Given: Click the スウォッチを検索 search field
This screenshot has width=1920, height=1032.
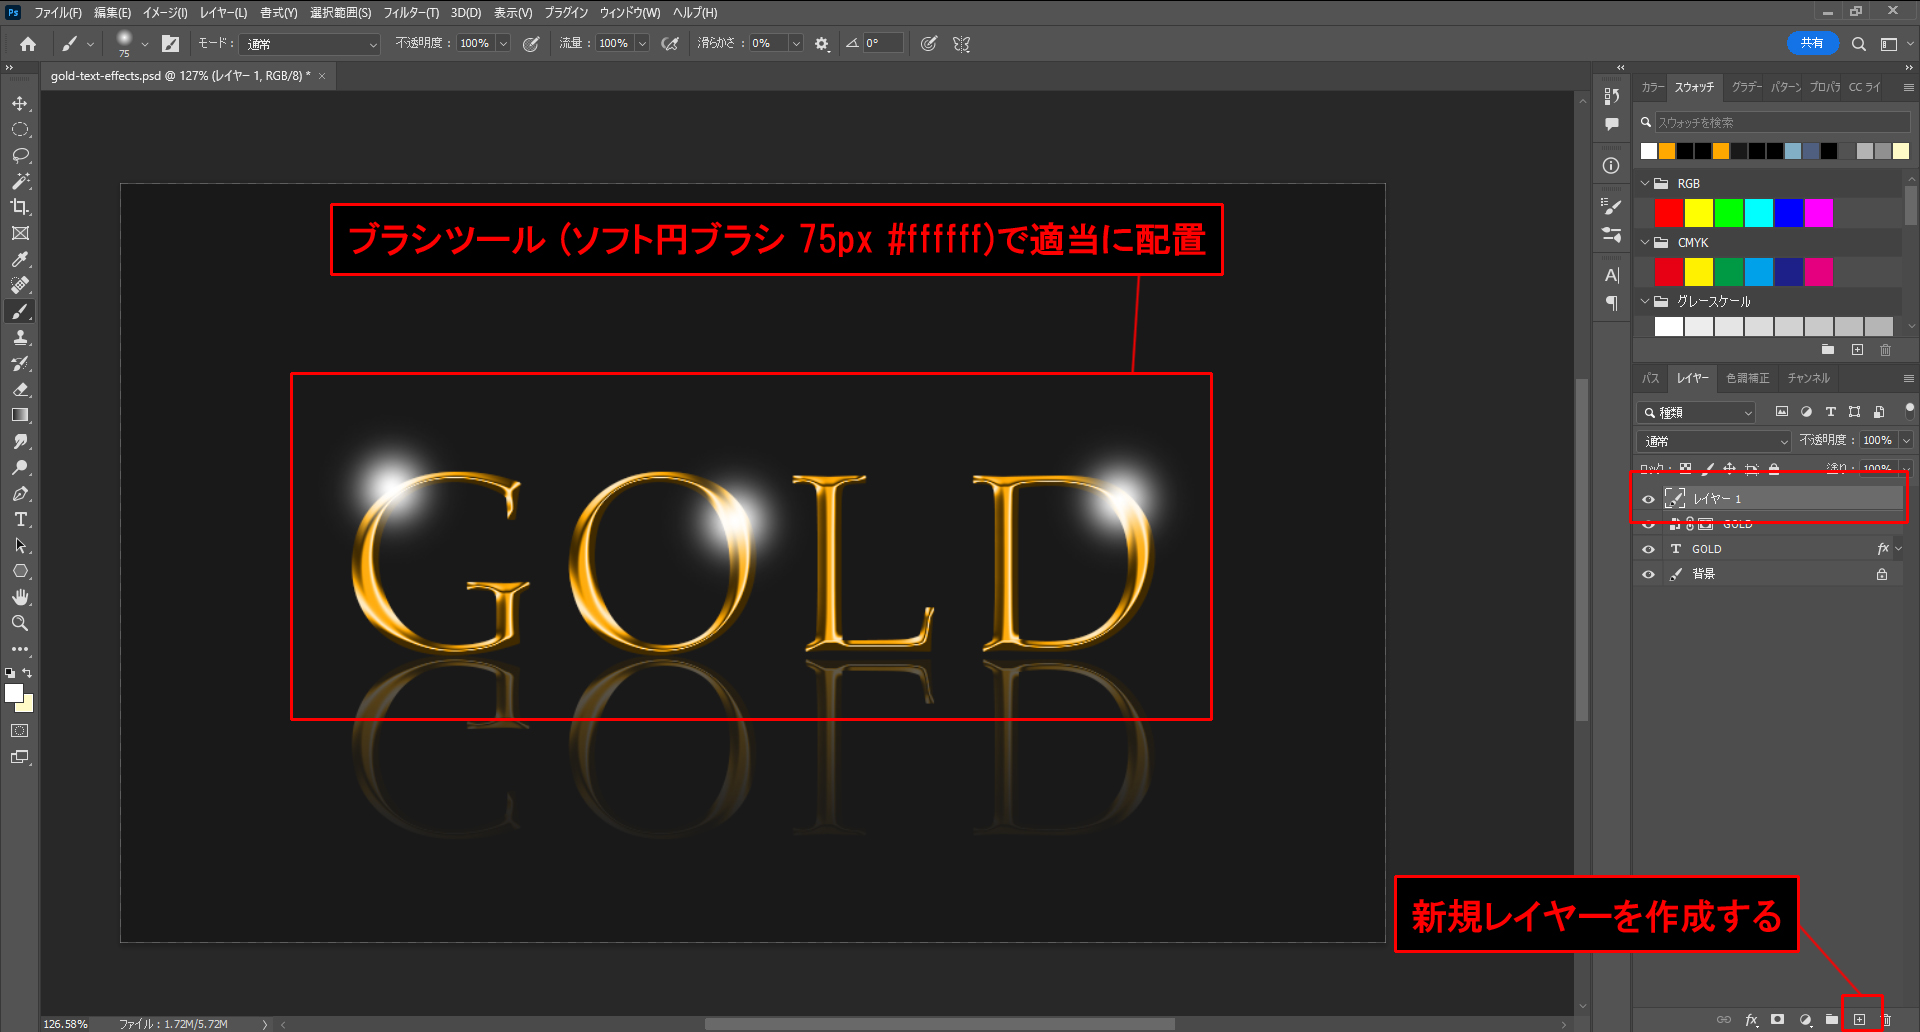Looking at the screenshot, I should coord(1780,123).
